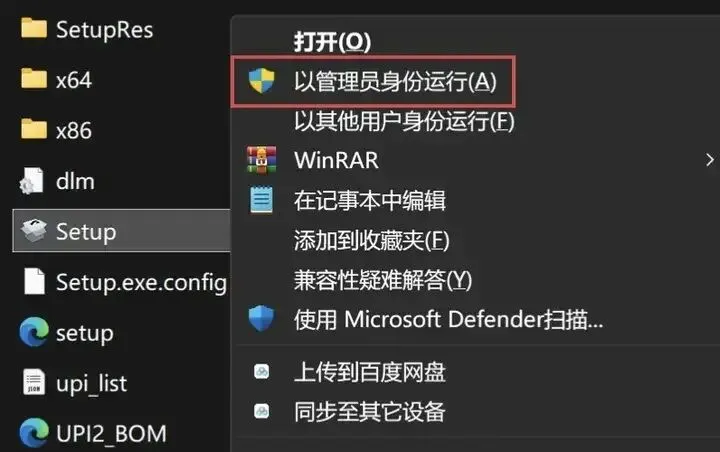This screenshot has height=452, width=720.
Task: Select 兼容性疑难解答(Y) menu entry
Action: 383,280
